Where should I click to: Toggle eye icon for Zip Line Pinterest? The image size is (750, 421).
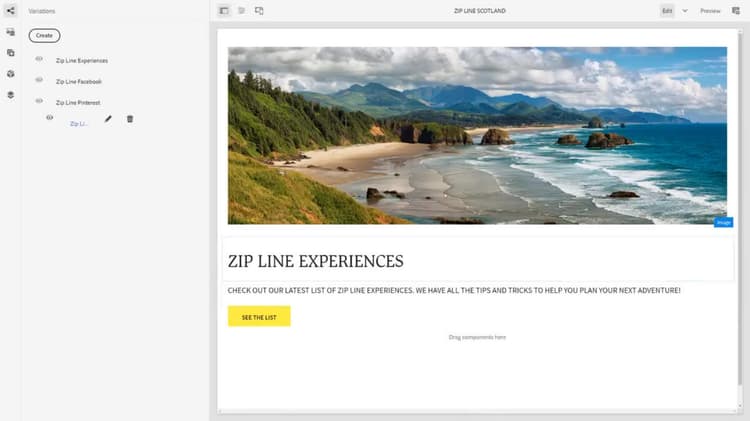(x=39, y=101)
